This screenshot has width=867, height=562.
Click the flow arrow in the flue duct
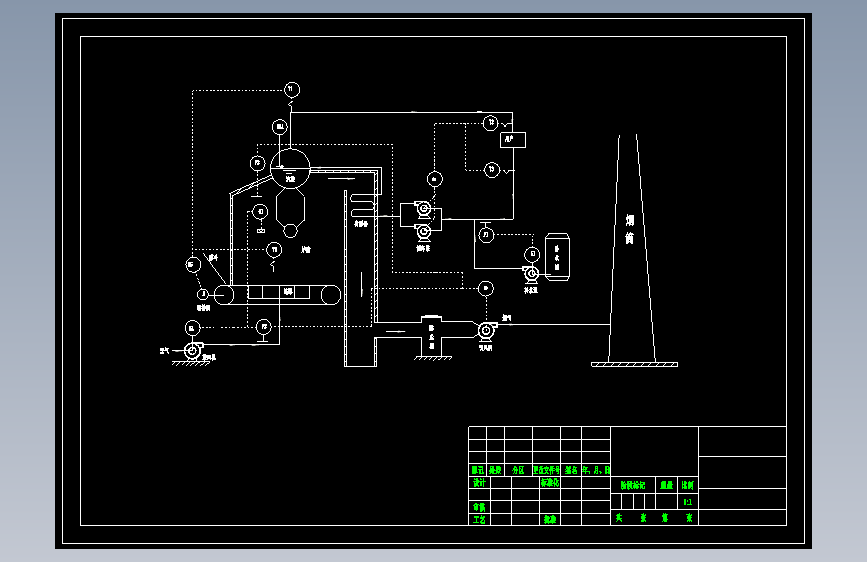(395, 331)
